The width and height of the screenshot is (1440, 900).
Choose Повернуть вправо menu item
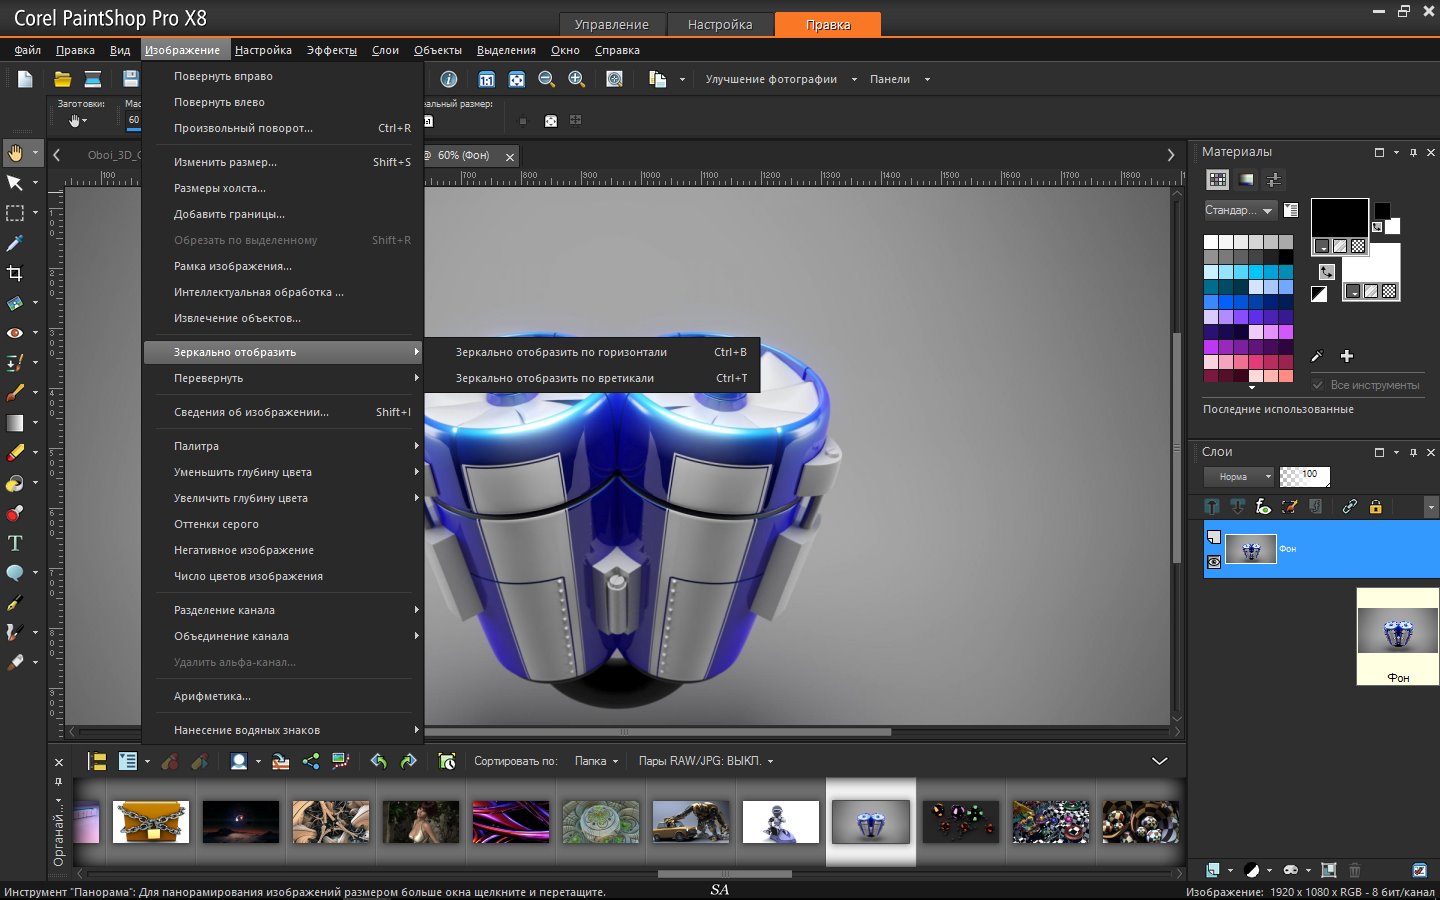pyautogui.click(x=283, y=76)
